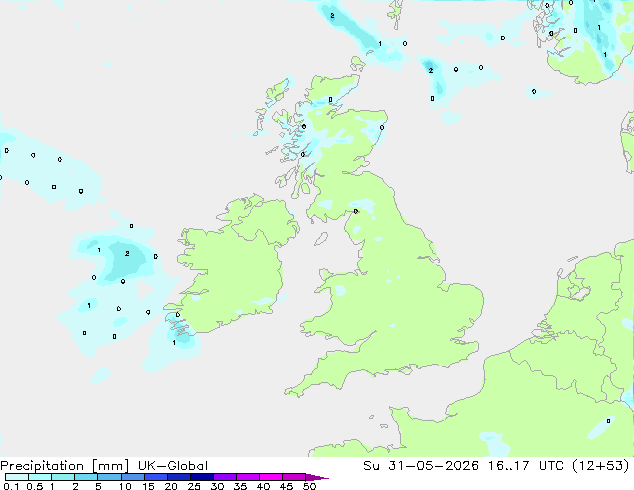This screenshot has width=634, height=490.
Task: Click the 'Su 31-05-2026' date text
Action: pyautogui.click(x=421, y=466)
